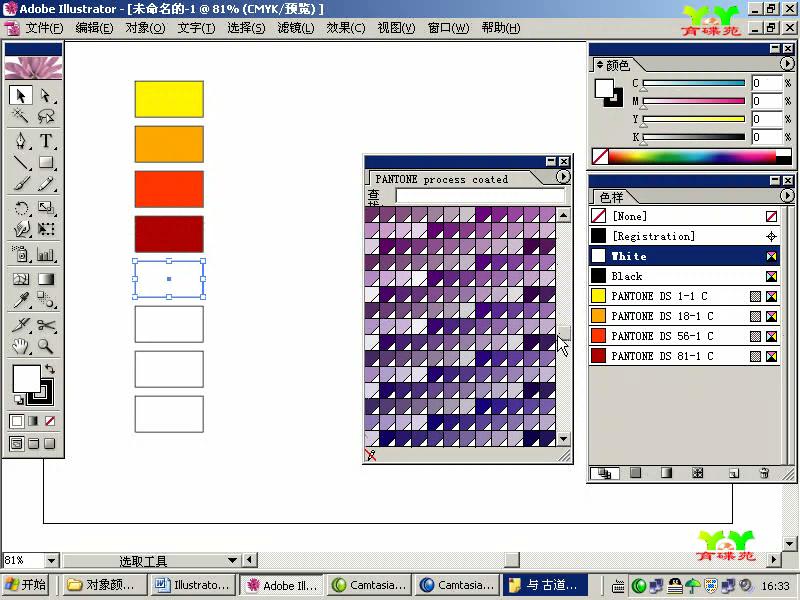The height and width of the screenshot is (600, 800).
Task: Select the Direct Selection tool
Action: [x=46, y=95]
